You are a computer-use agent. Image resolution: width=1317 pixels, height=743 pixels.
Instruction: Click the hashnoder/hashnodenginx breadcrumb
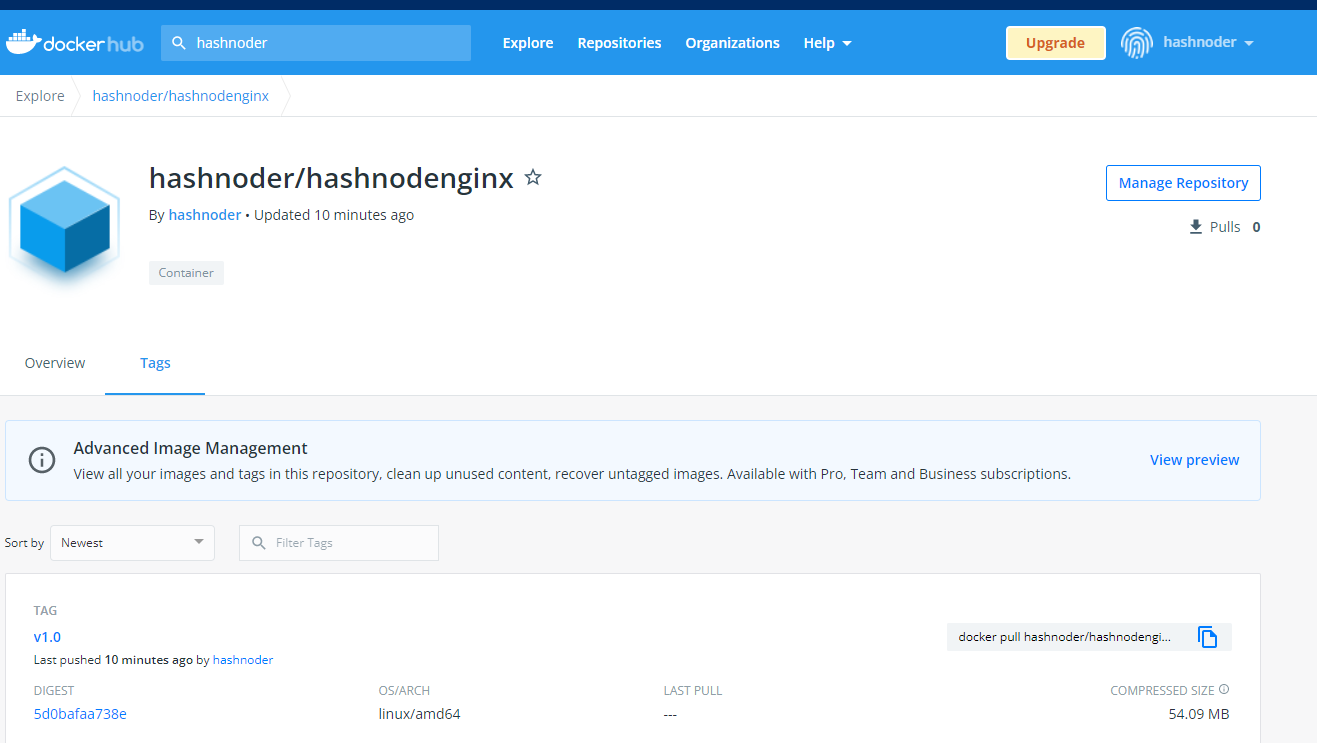coord(181,96)
